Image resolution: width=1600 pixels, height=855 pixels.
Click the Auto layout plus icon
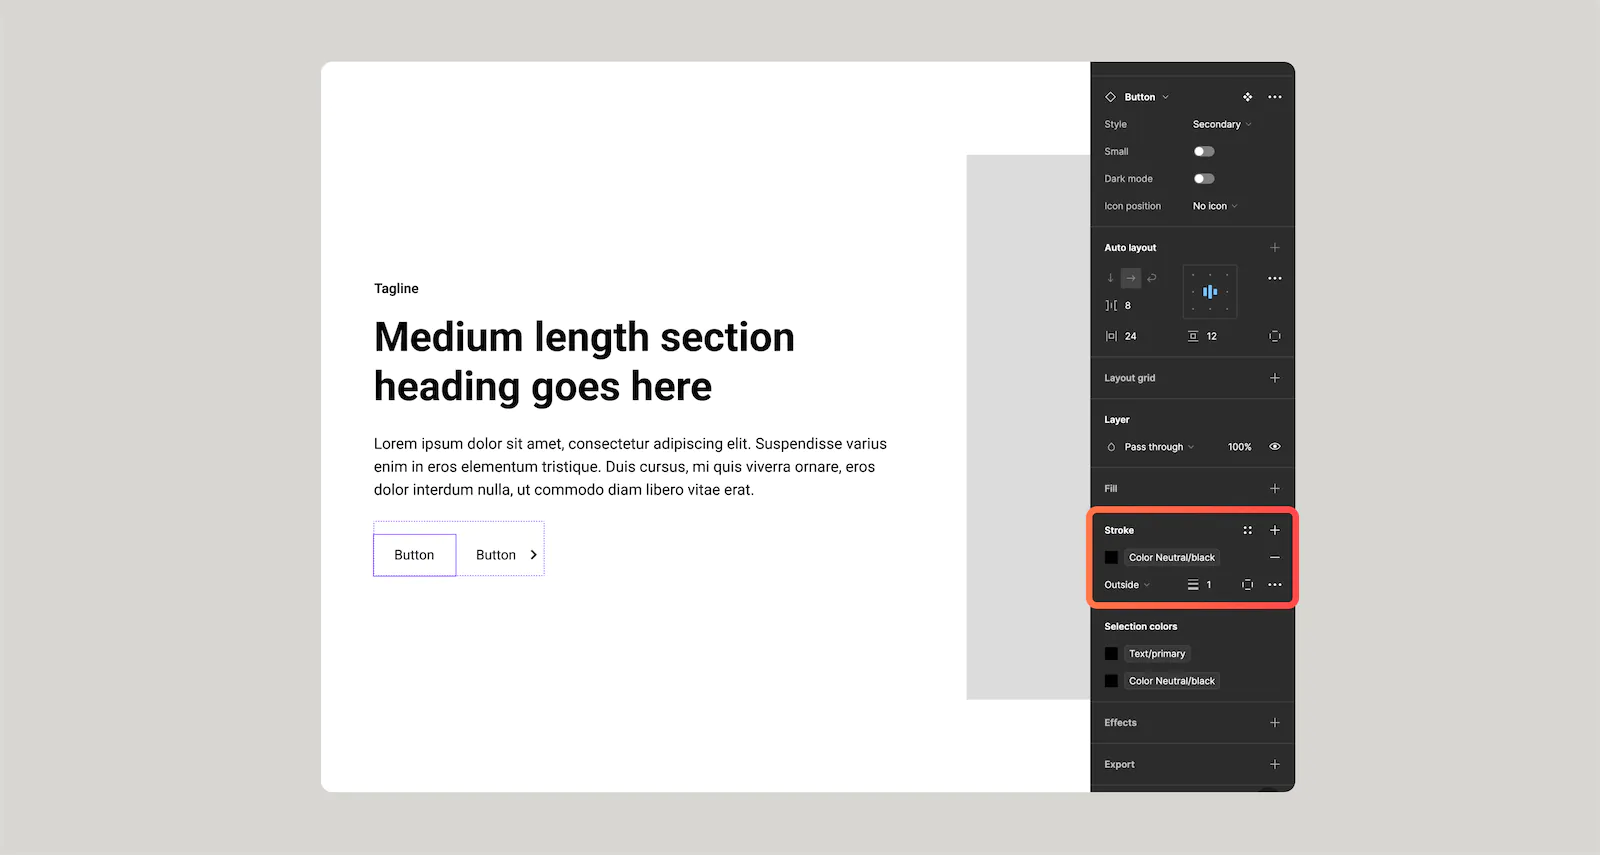(1275, 247)
